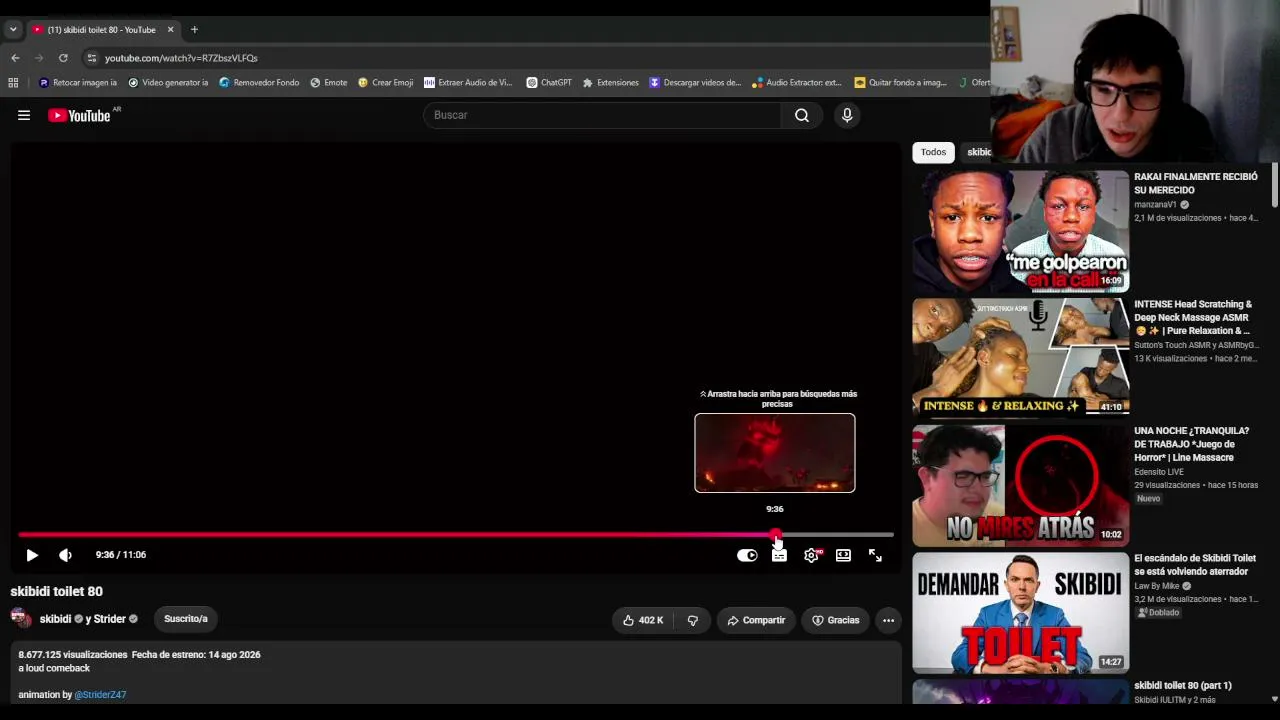The height and width of the screenshot is (720, 1280).
Task: Open the @StriderZ47 channel link
Action: click(100, 695)
